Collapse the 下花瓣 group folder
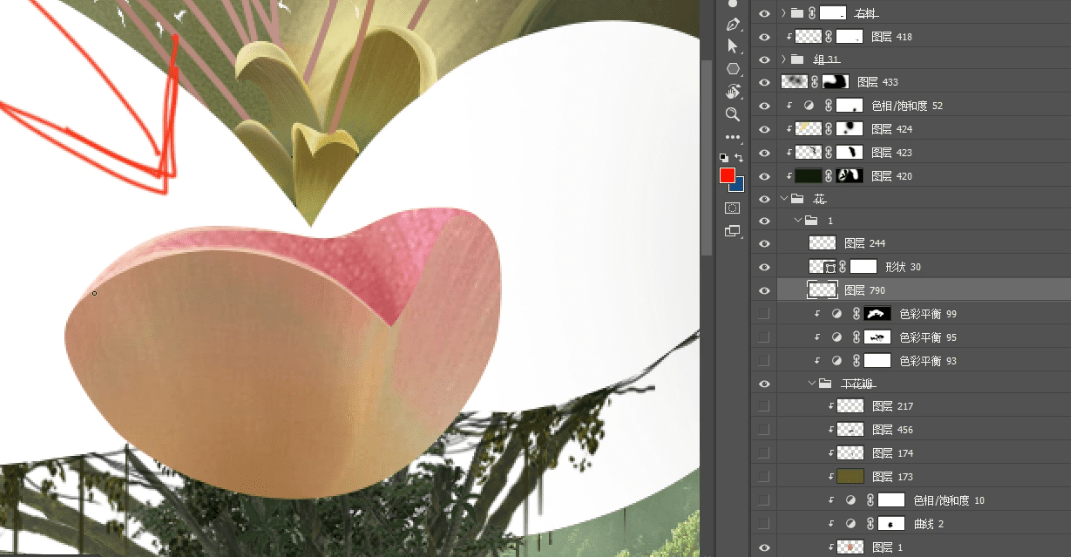 click(x=812, y=383)
